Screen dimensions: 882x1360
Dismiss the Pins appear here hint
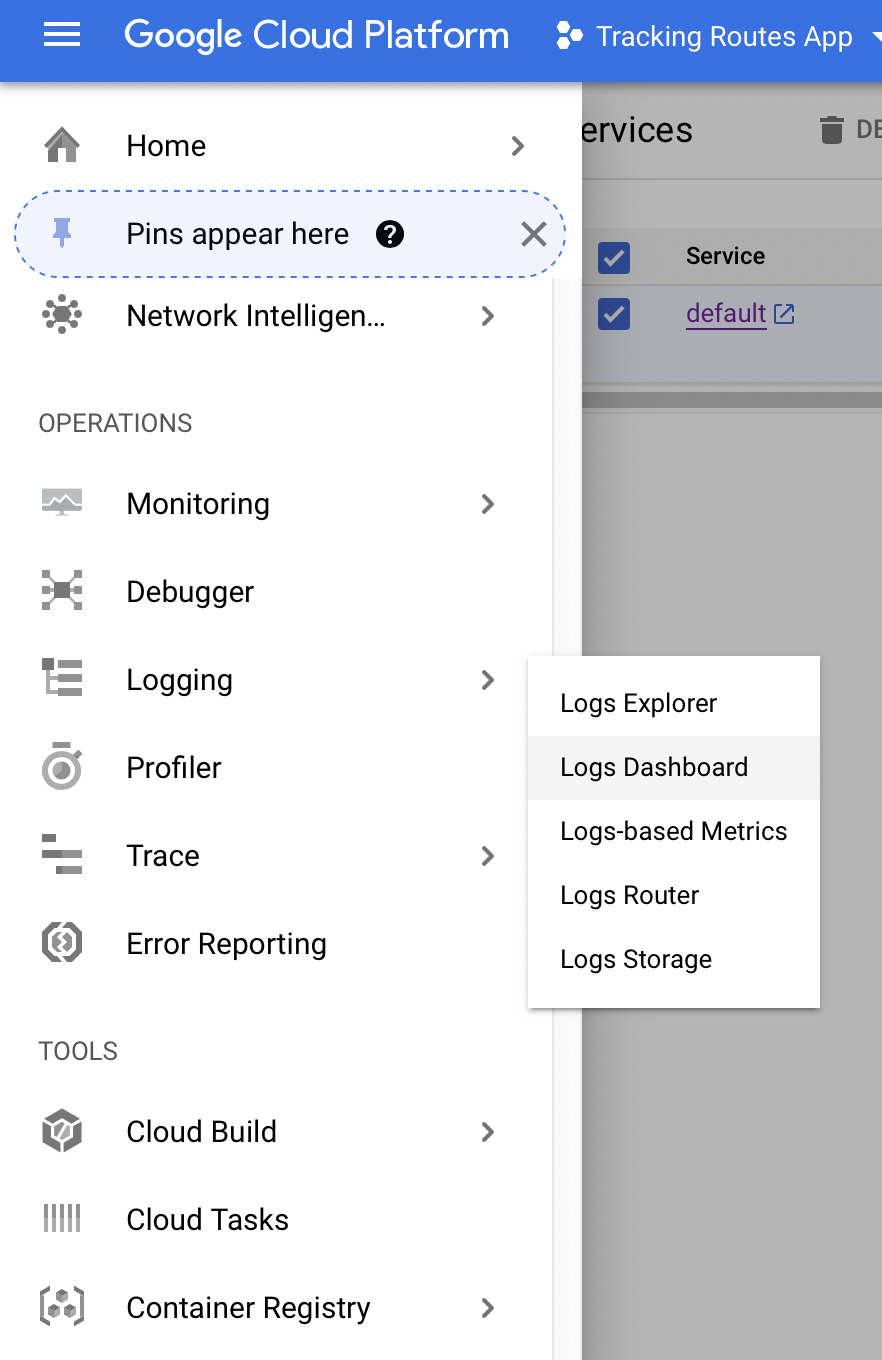coord(534,234)
